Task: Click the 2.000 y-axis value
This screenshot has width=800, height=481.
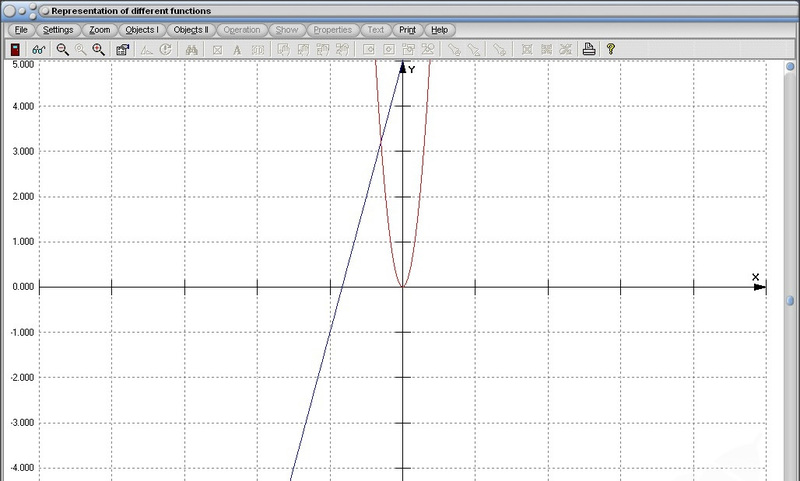Action: (x=23, y=197)
